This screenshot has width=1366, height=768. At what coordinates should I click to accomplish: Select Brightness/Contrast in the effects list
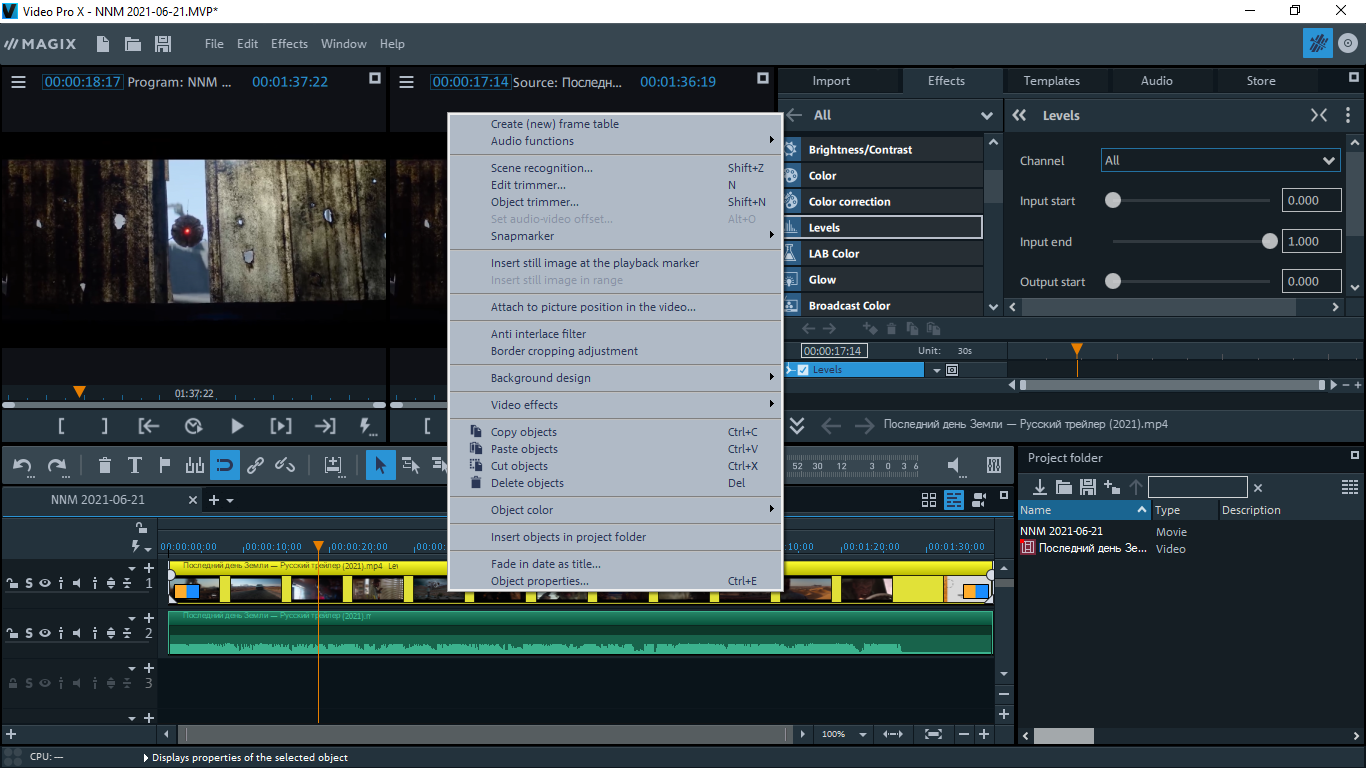coord(860,149)
